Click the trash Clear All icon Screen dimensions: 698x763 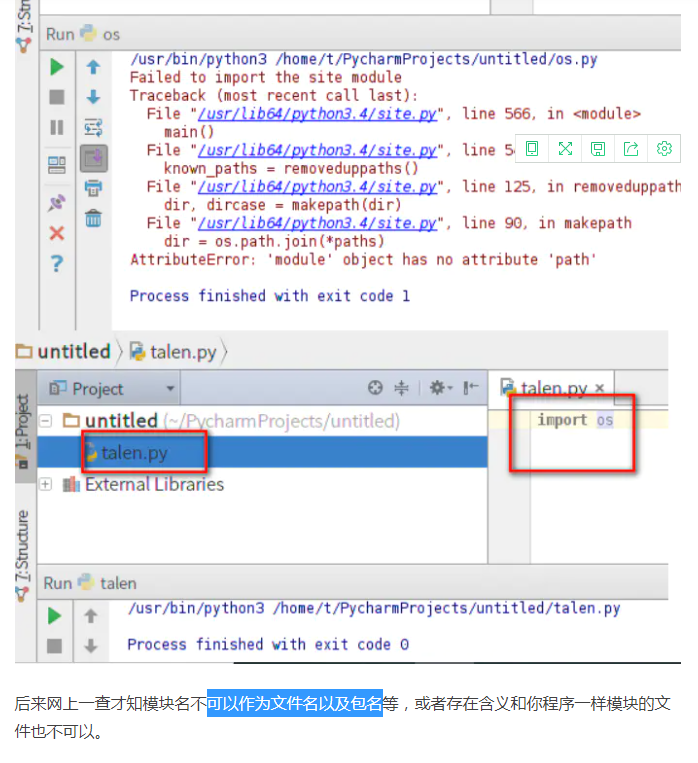[93, 218]
